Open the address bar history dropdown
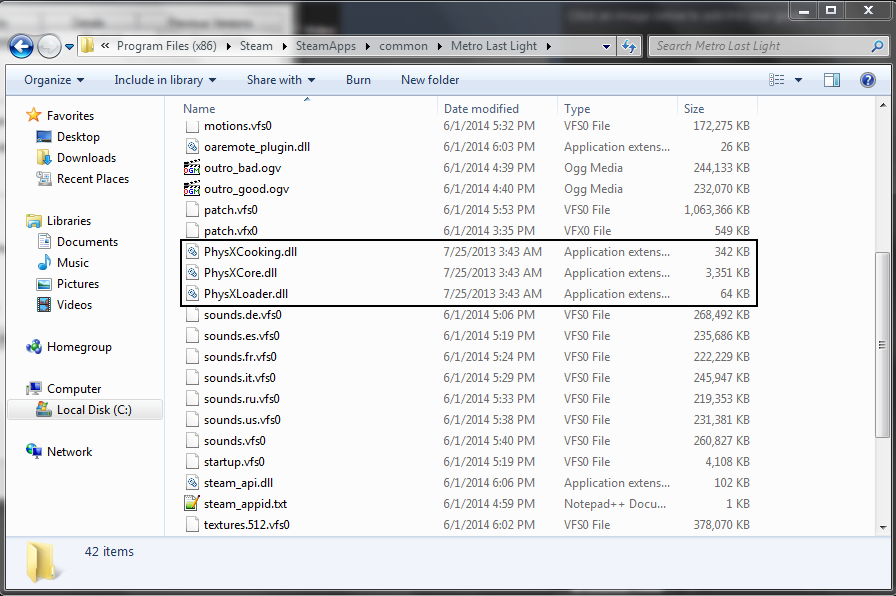This screenshot has width=896, height=596. click(606, 47)
